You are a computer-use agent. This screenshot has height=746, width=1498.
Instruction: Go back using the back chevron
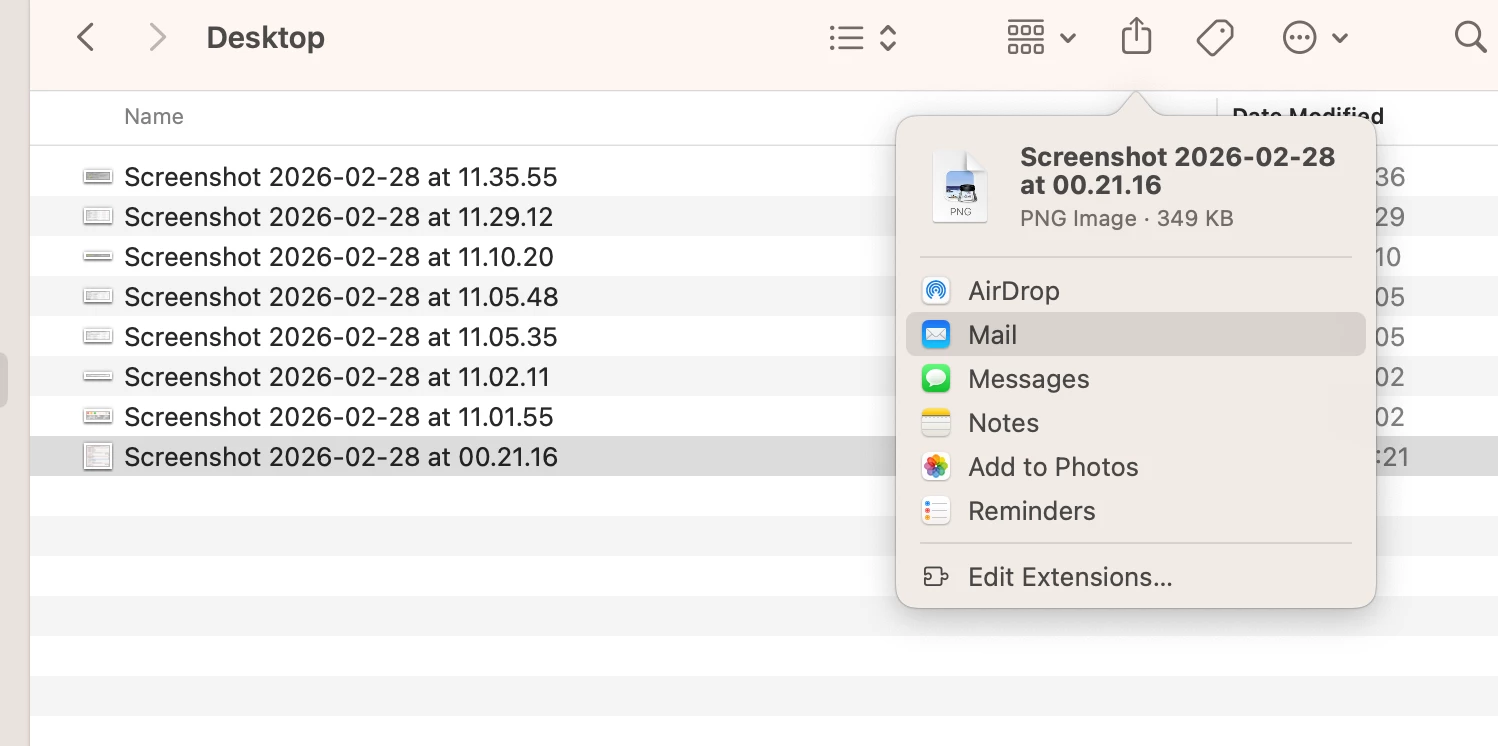(86, 38)
